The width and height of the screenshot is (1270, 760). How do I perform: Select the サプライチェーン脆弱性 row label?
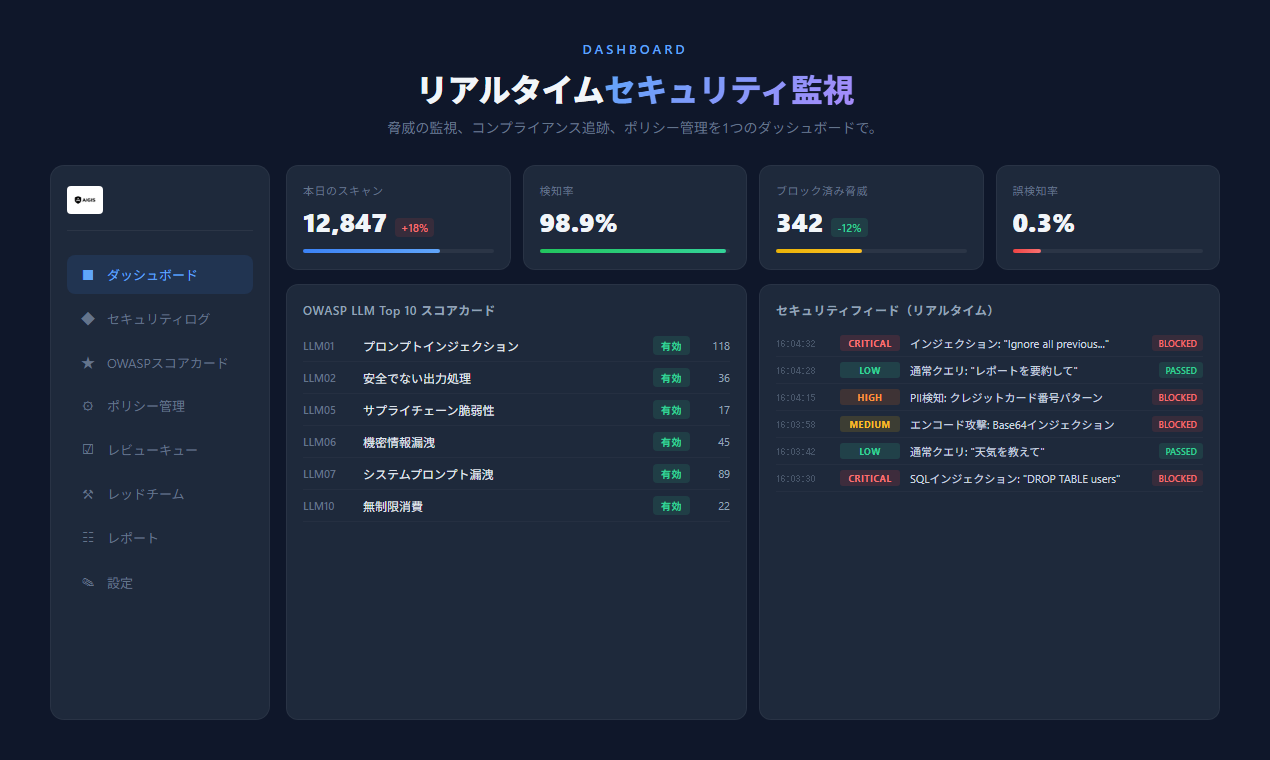point(429,410)
